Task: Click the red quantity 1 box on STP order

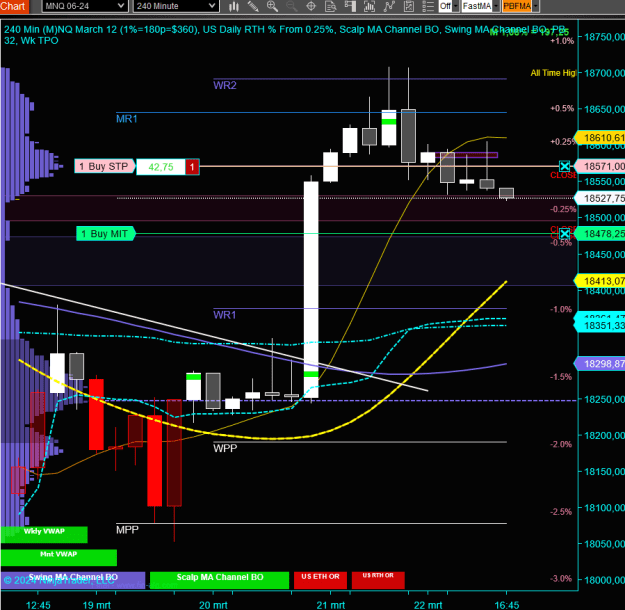Action: pos(192,167)
